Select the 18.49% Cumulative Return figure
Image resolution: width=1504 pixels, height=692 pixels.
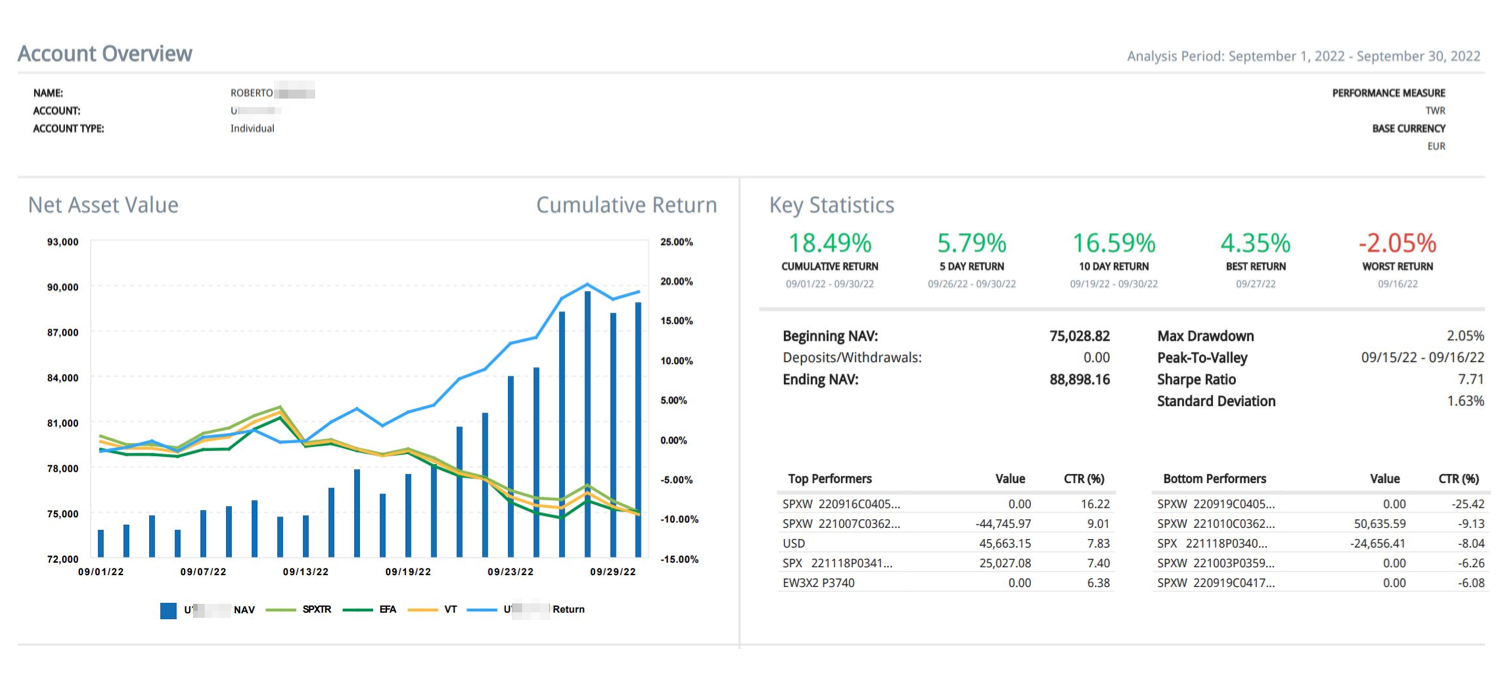(829, 243)
